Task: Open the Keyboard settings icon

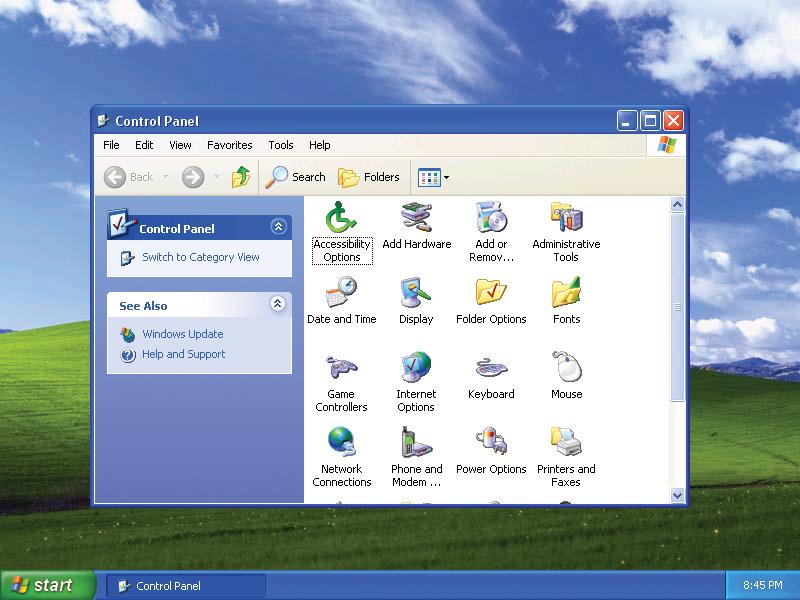Action: pyautogui.click(x=491, y=368)
